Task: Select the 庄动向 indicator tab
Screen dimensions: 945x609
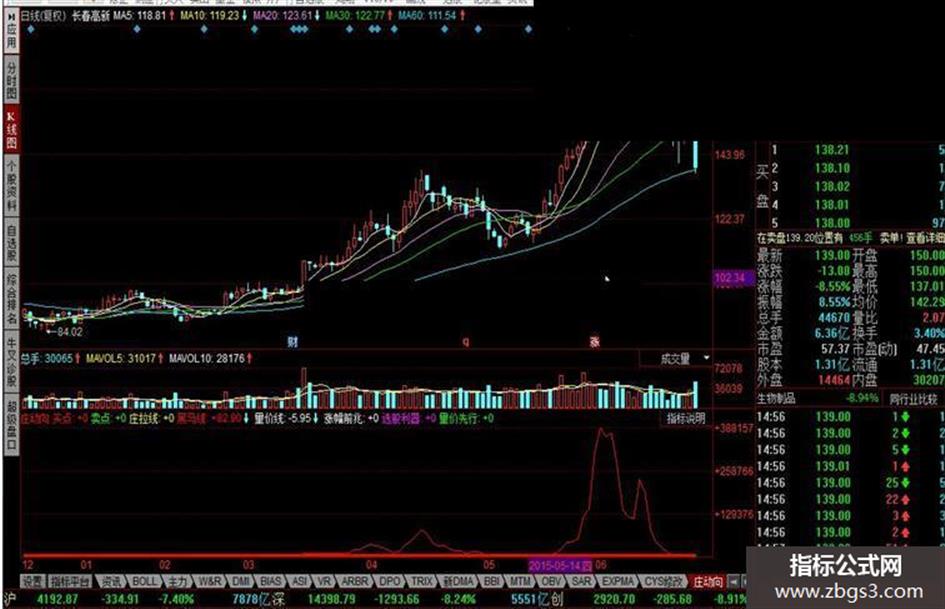Action: pos(708,581)
